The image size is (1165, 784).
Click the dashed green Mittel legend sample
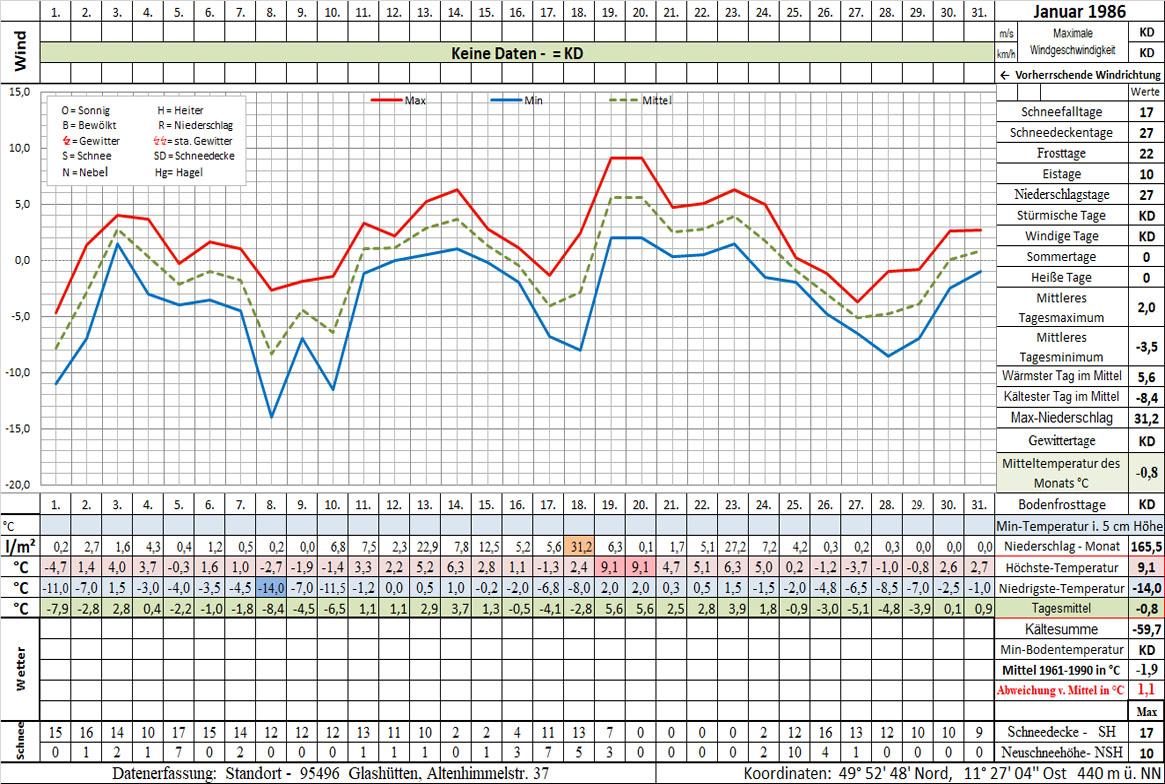[625, 100]
